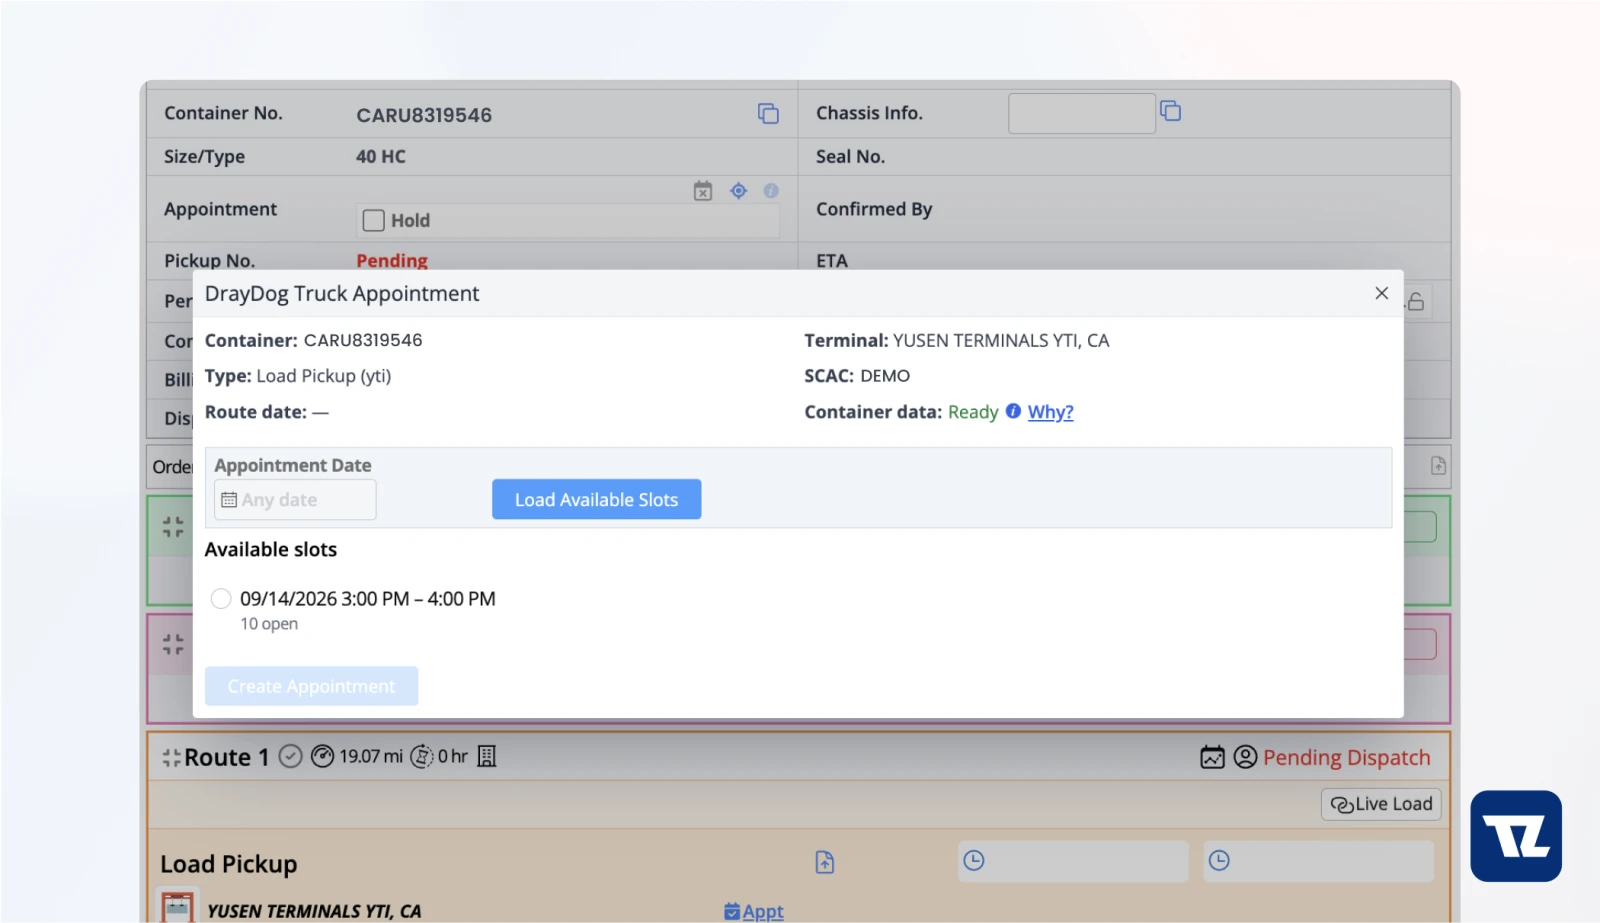Click the info icon beside Ready
Viewport: 1600px width, 923px height.
click(1013, 411)
